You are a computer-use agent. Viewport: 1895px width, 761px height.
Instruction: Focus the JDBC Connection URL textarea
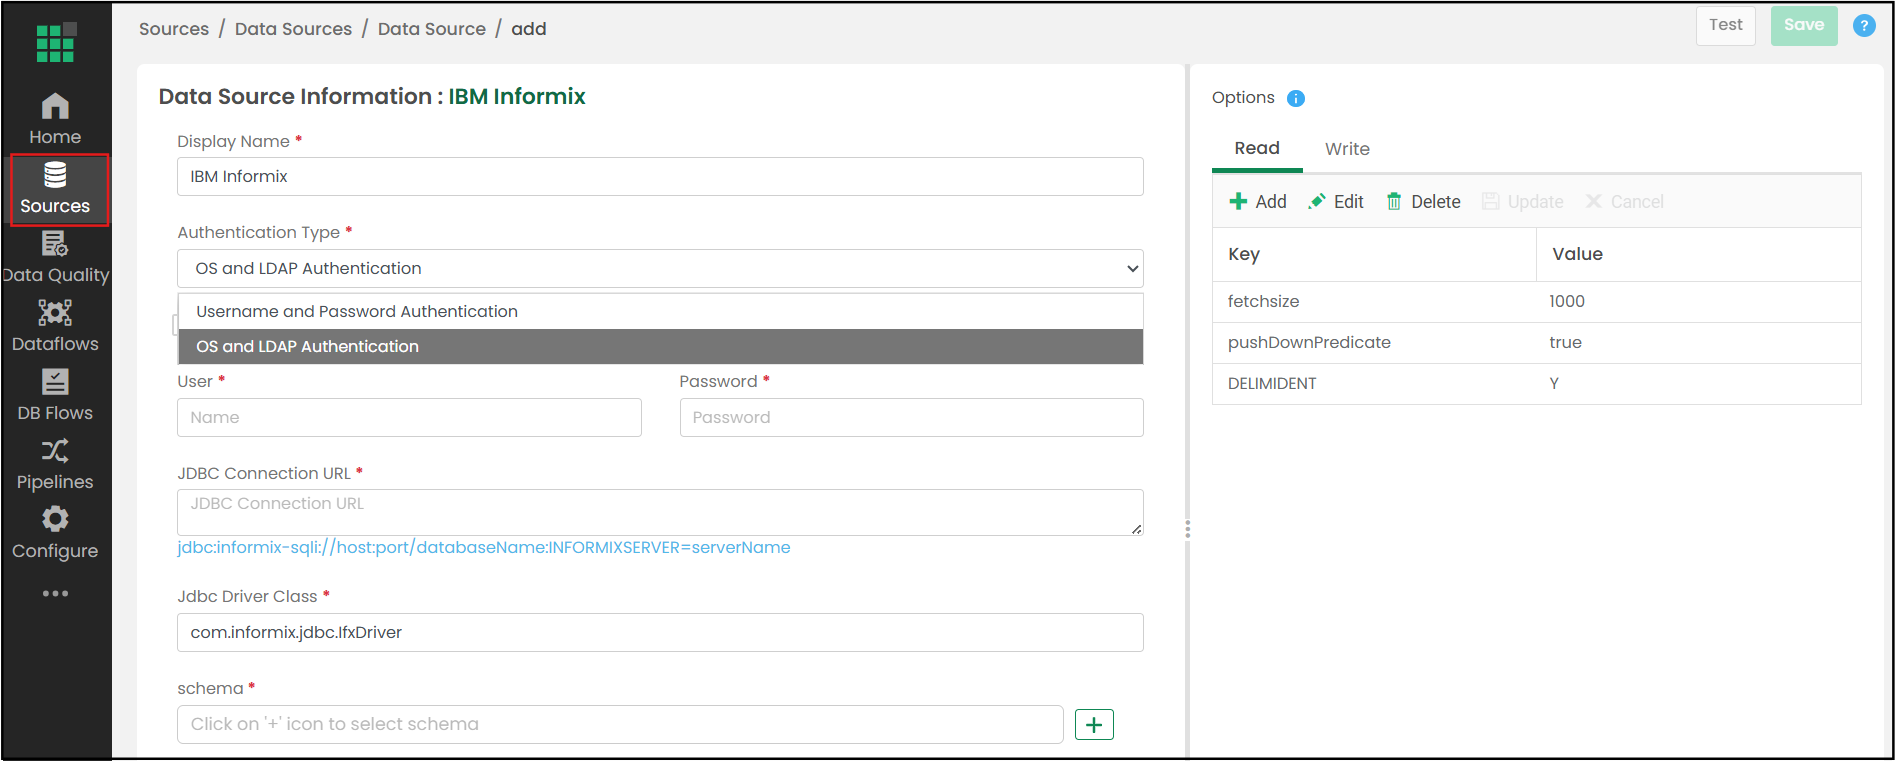tap(660, 512)
